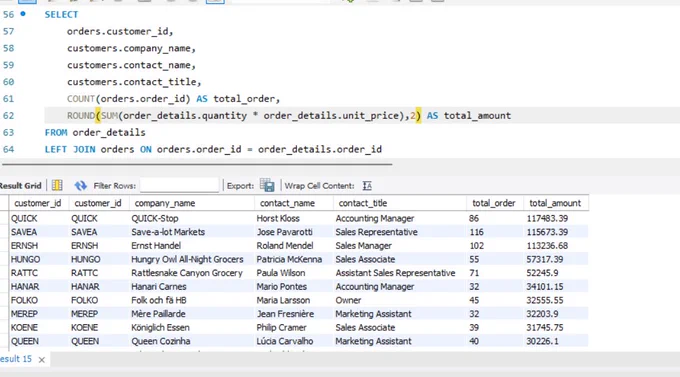Select total_amount cell '30226.1'
Screen dimensions: 680x377
tap(542, 341)
